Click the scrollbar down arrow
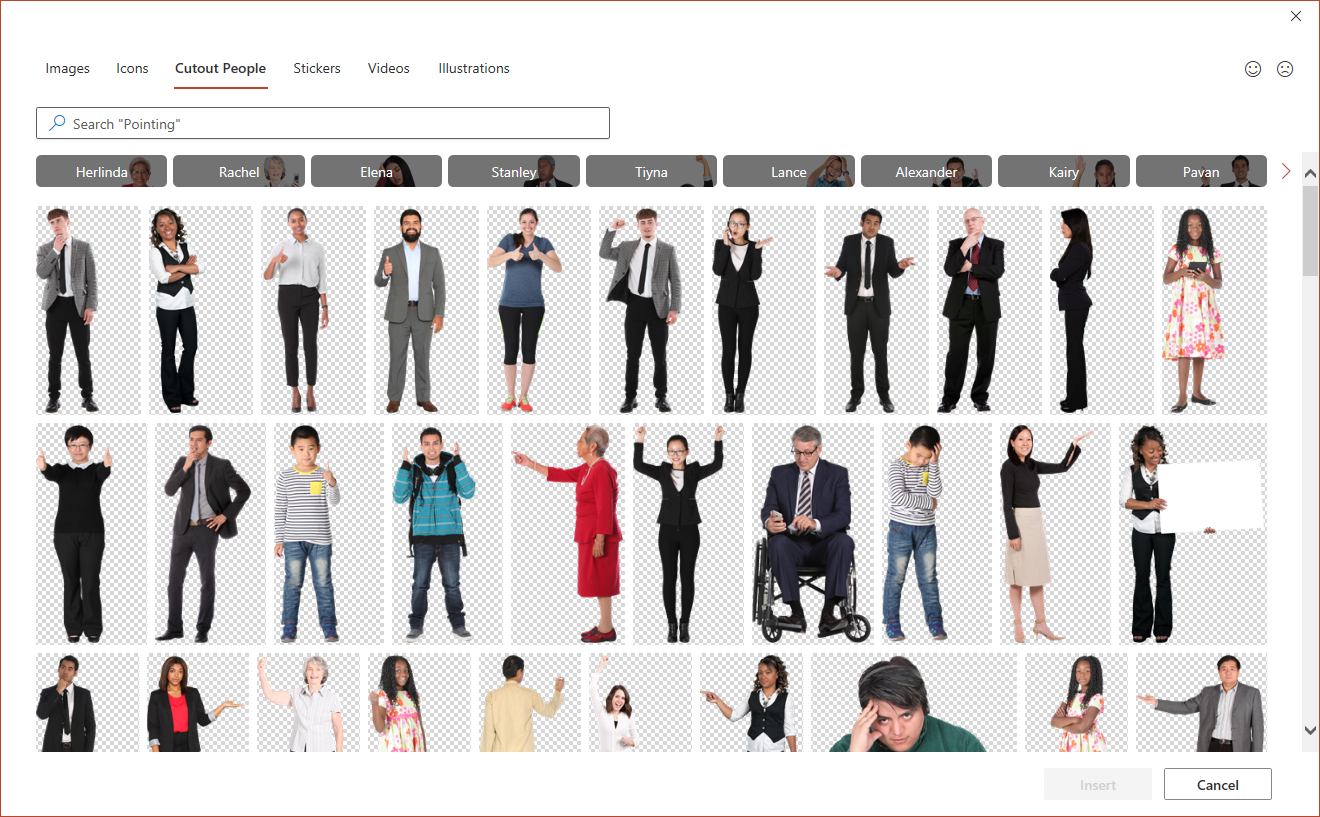Viewport: 1320px width, 817px height. [x=1311, y=731]
